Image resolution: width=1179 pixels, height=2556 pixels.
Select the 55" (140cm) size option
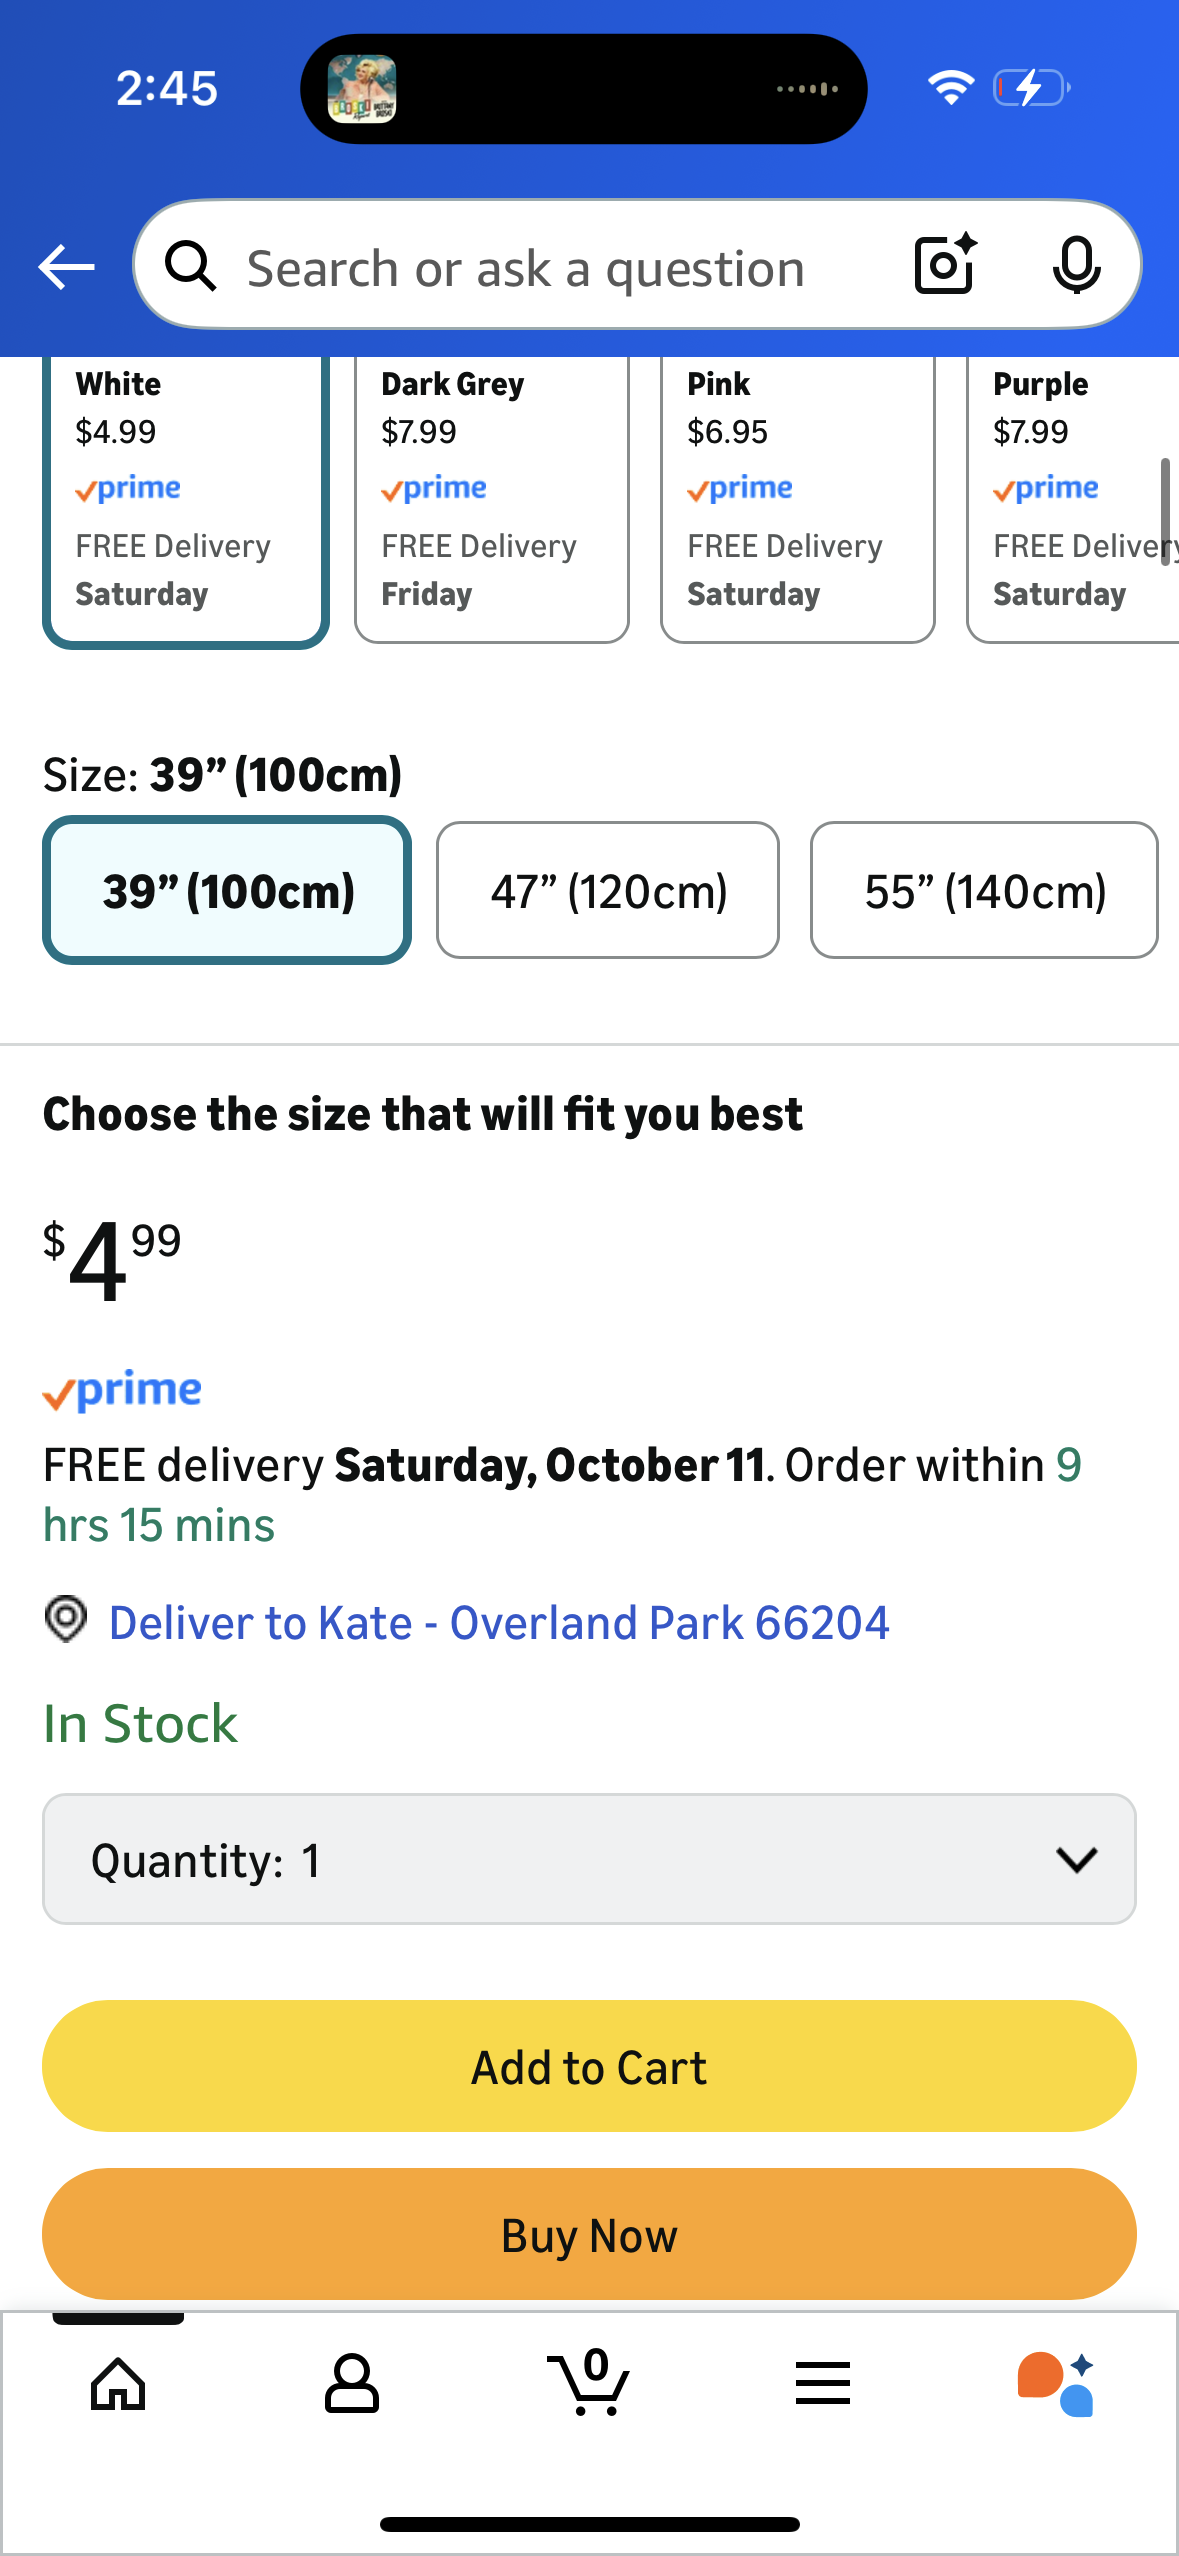click(x=984, y=890)
